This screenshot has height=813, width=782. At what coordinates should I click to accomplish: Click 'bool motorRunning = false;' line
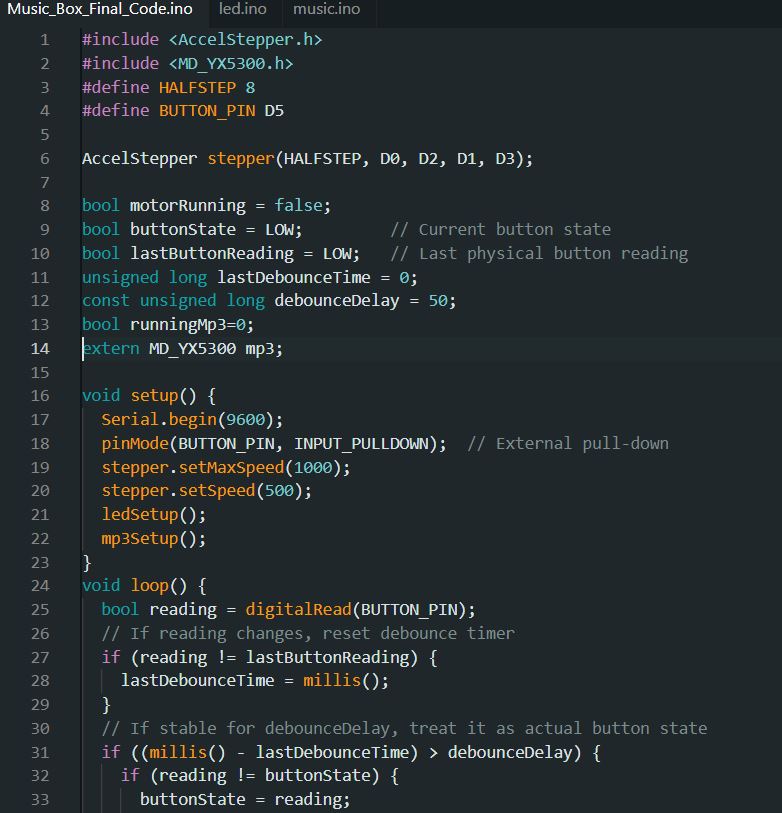[x=206, y=206]
